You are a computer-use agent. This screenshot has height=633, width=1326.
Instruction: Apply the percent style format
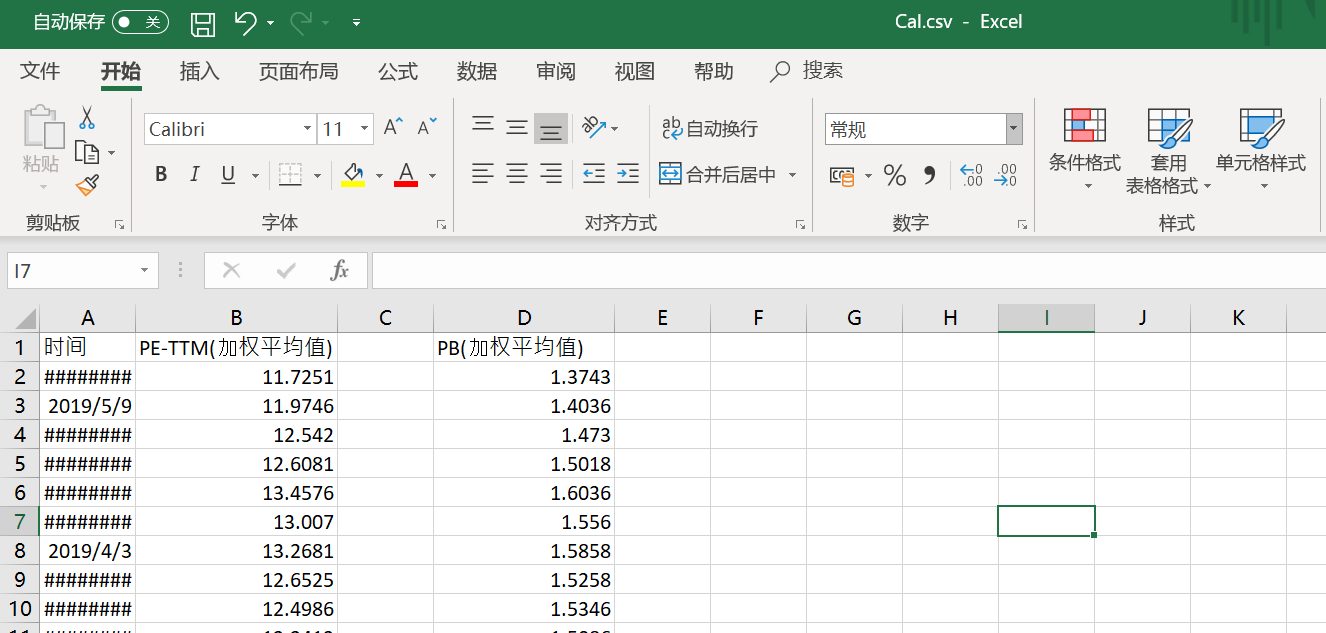pos(894,173)
